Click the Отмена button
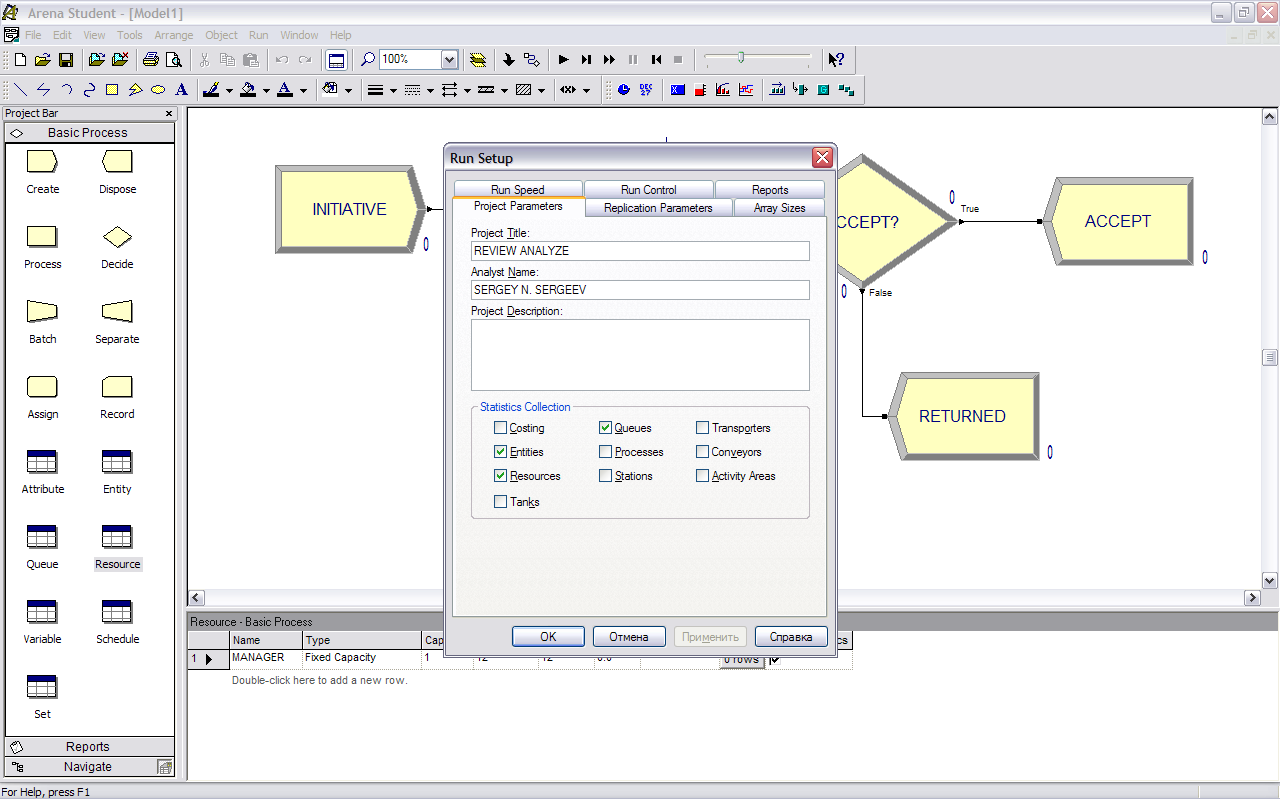 click(629, 637)
